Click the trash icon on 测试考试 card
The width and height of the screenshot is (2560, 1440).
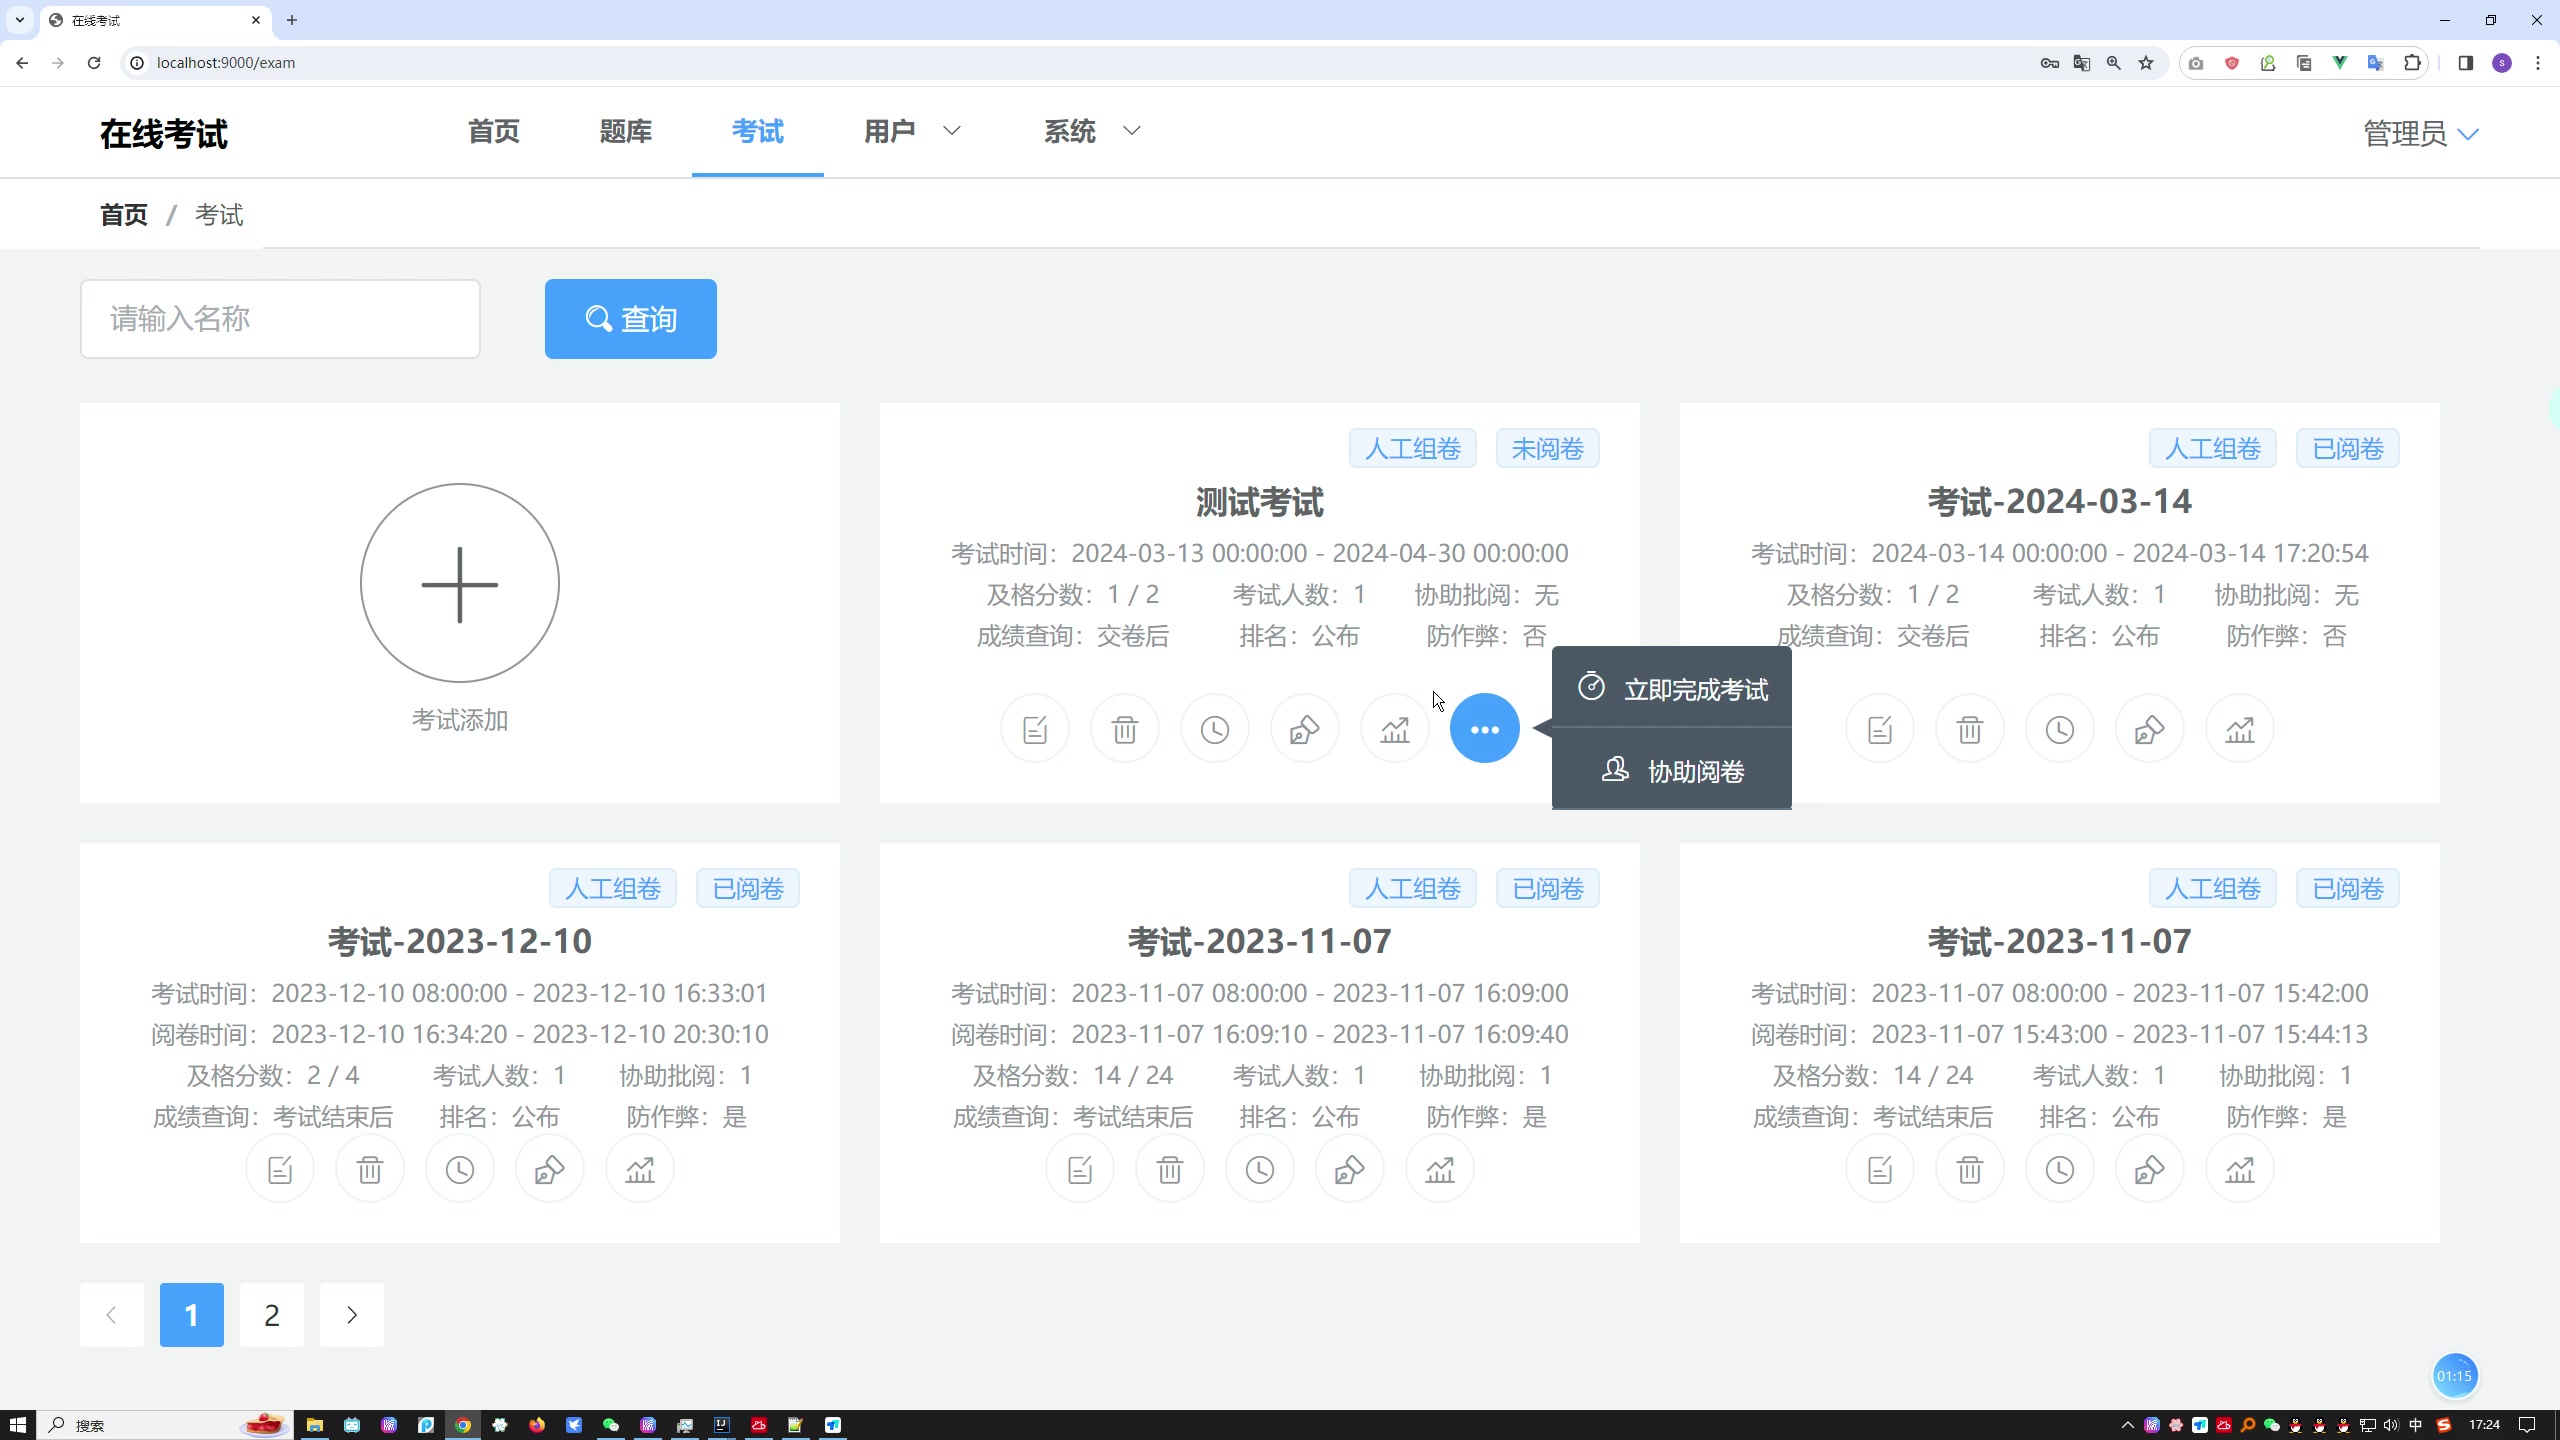tap(1125, 729)
